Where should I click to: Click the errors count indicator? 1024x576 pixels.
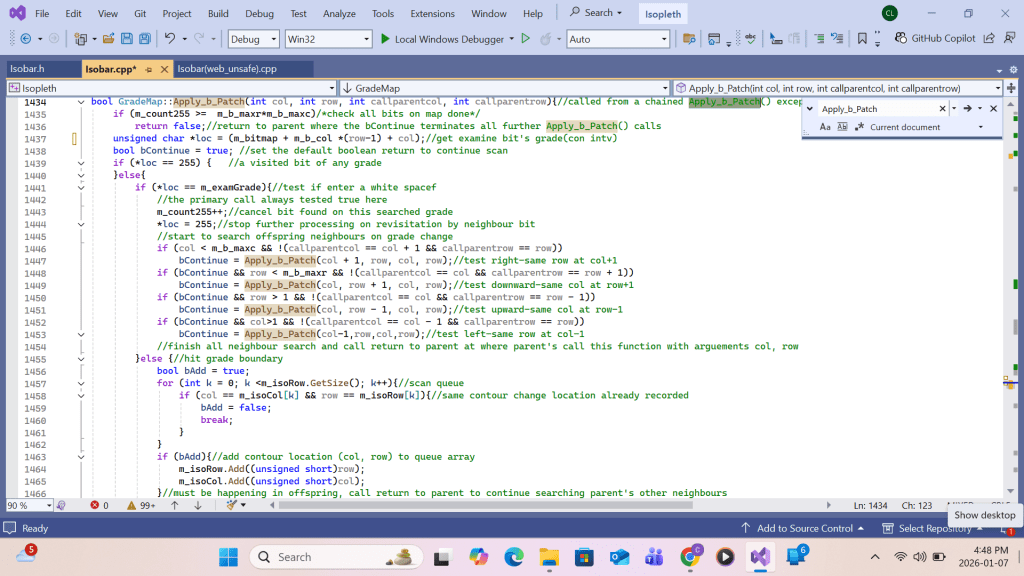coord(100,506)
